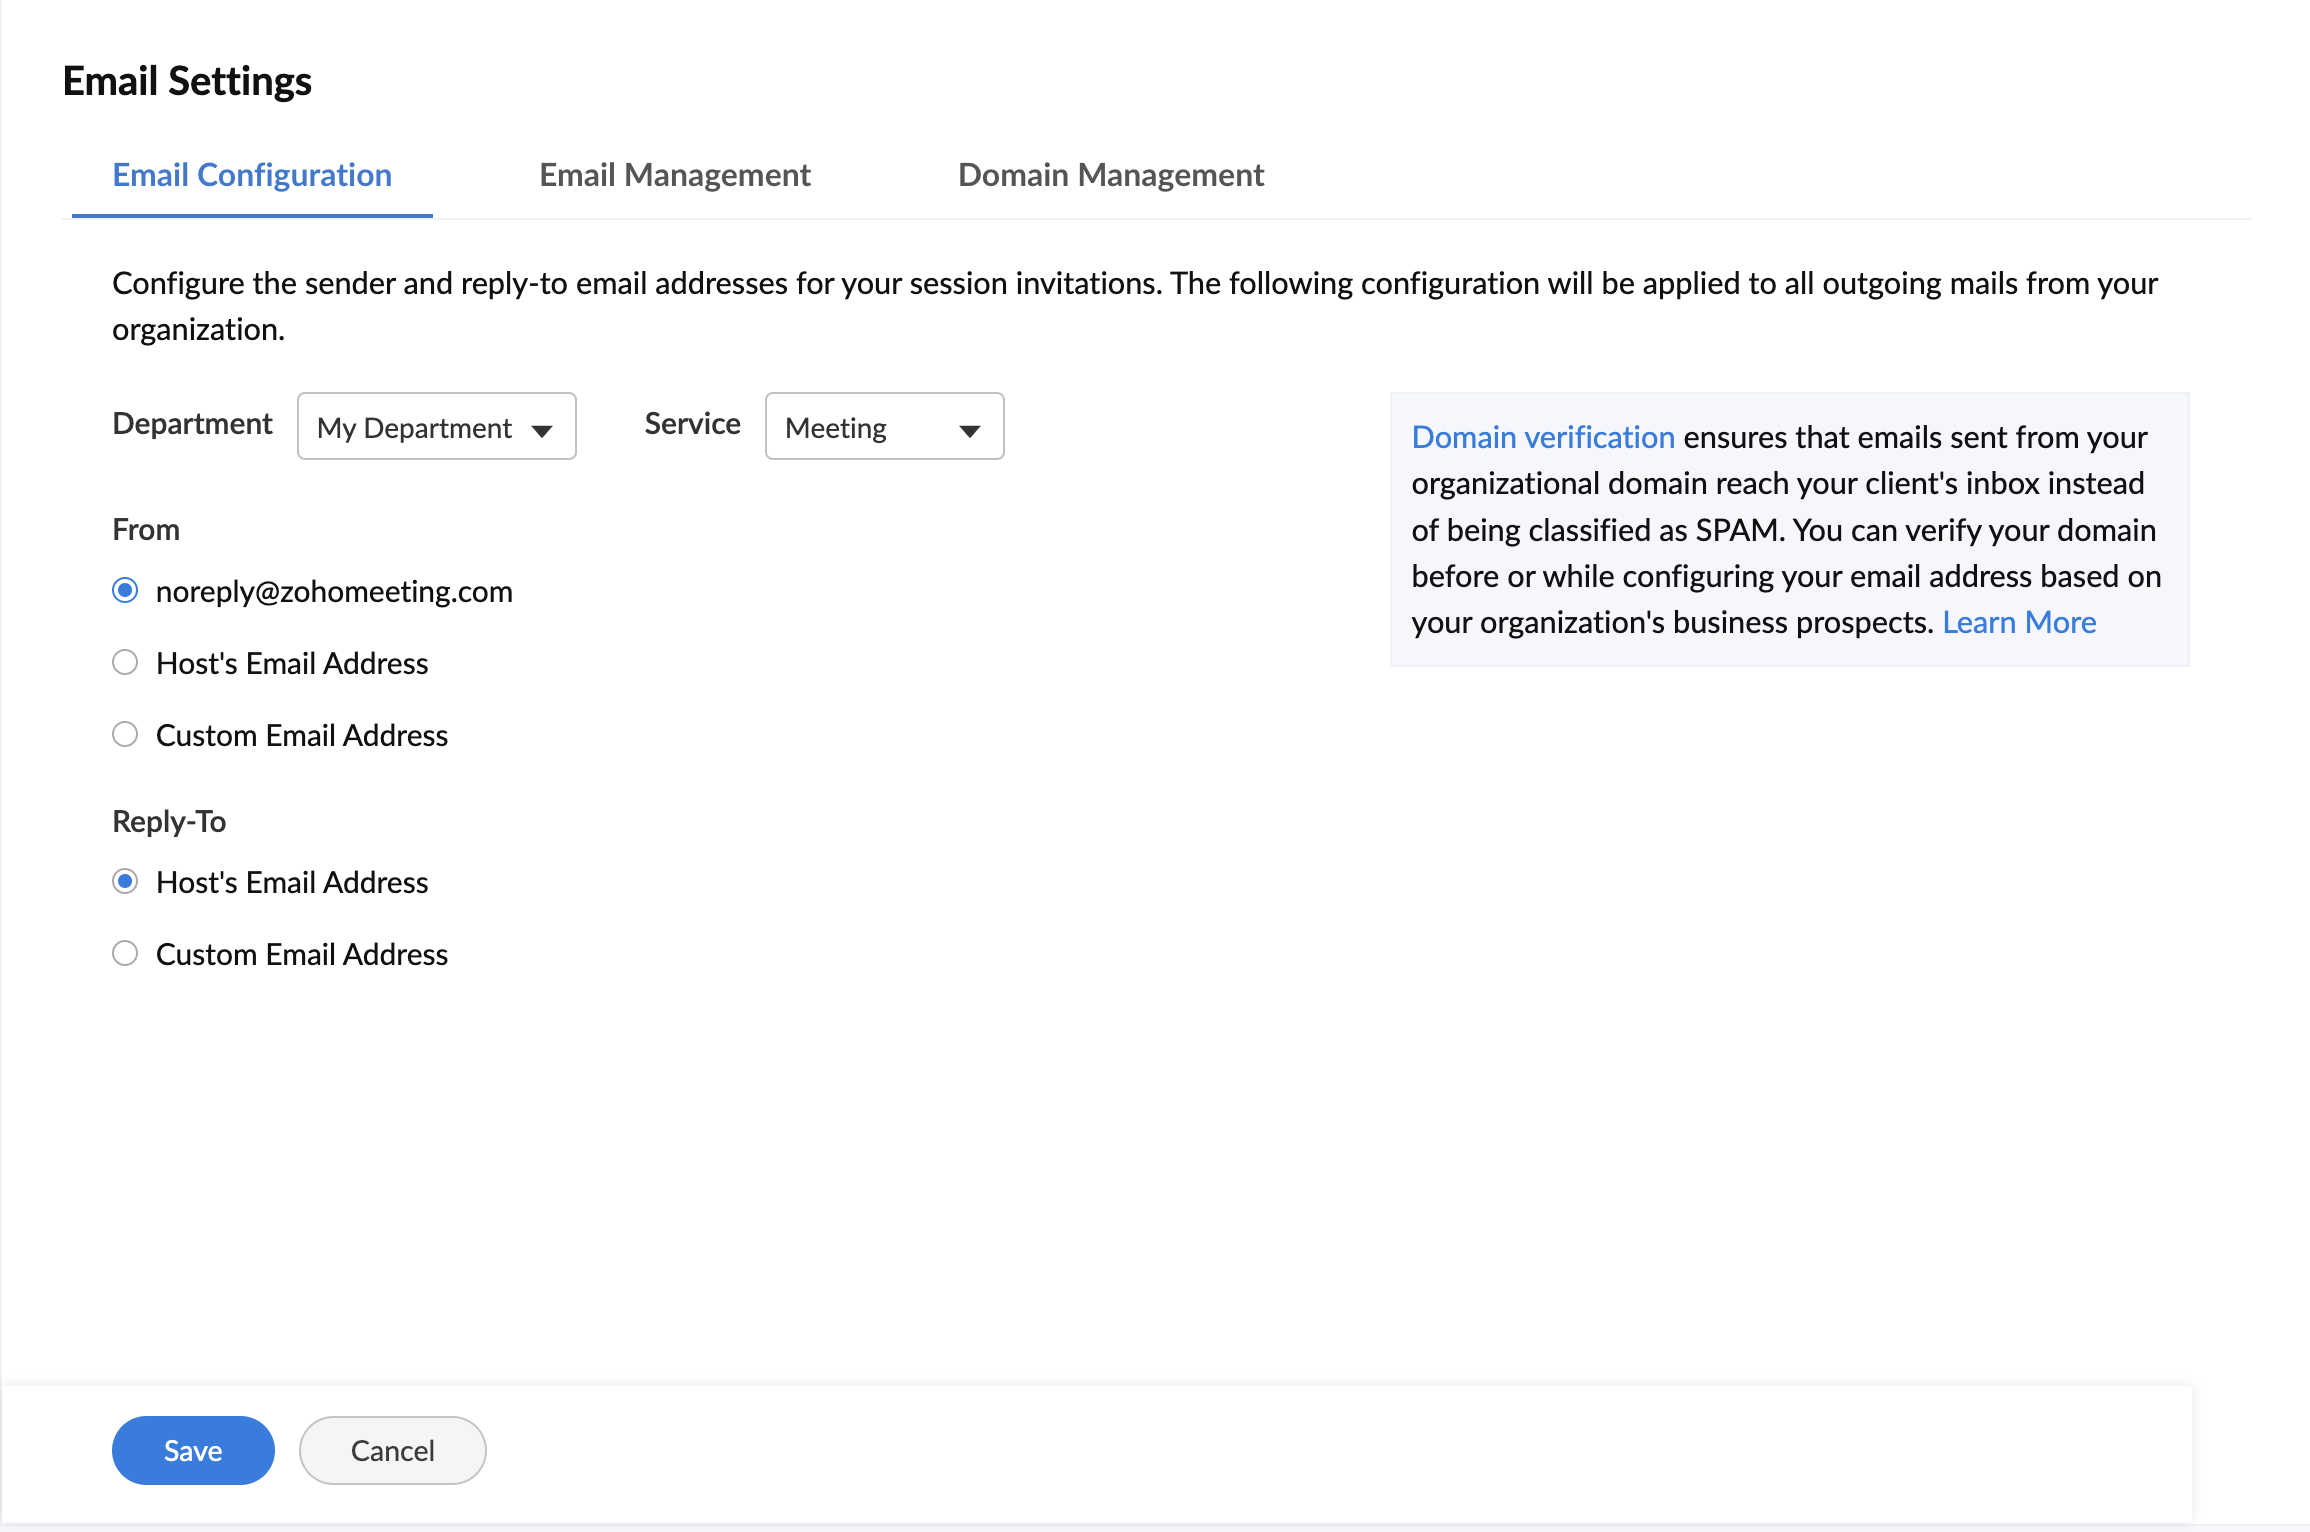This screenshot has width=2310, height=1532.
Task: Choose Host's Email Address under From
Action: [x=125, y=663]
